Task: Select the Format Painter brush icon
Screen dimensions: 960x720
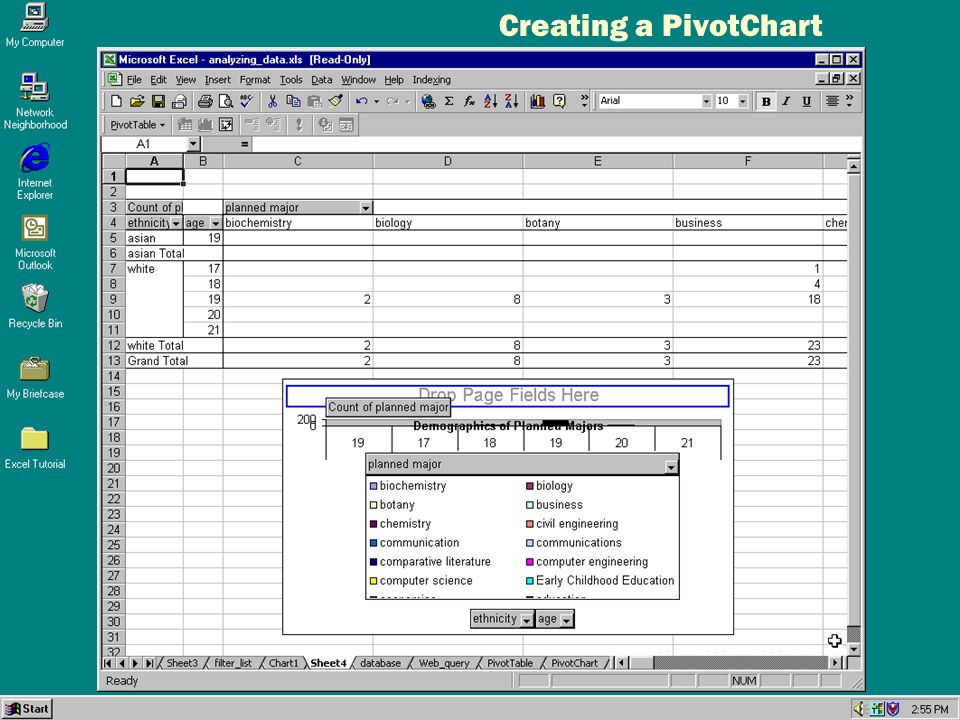Action: 336,102
